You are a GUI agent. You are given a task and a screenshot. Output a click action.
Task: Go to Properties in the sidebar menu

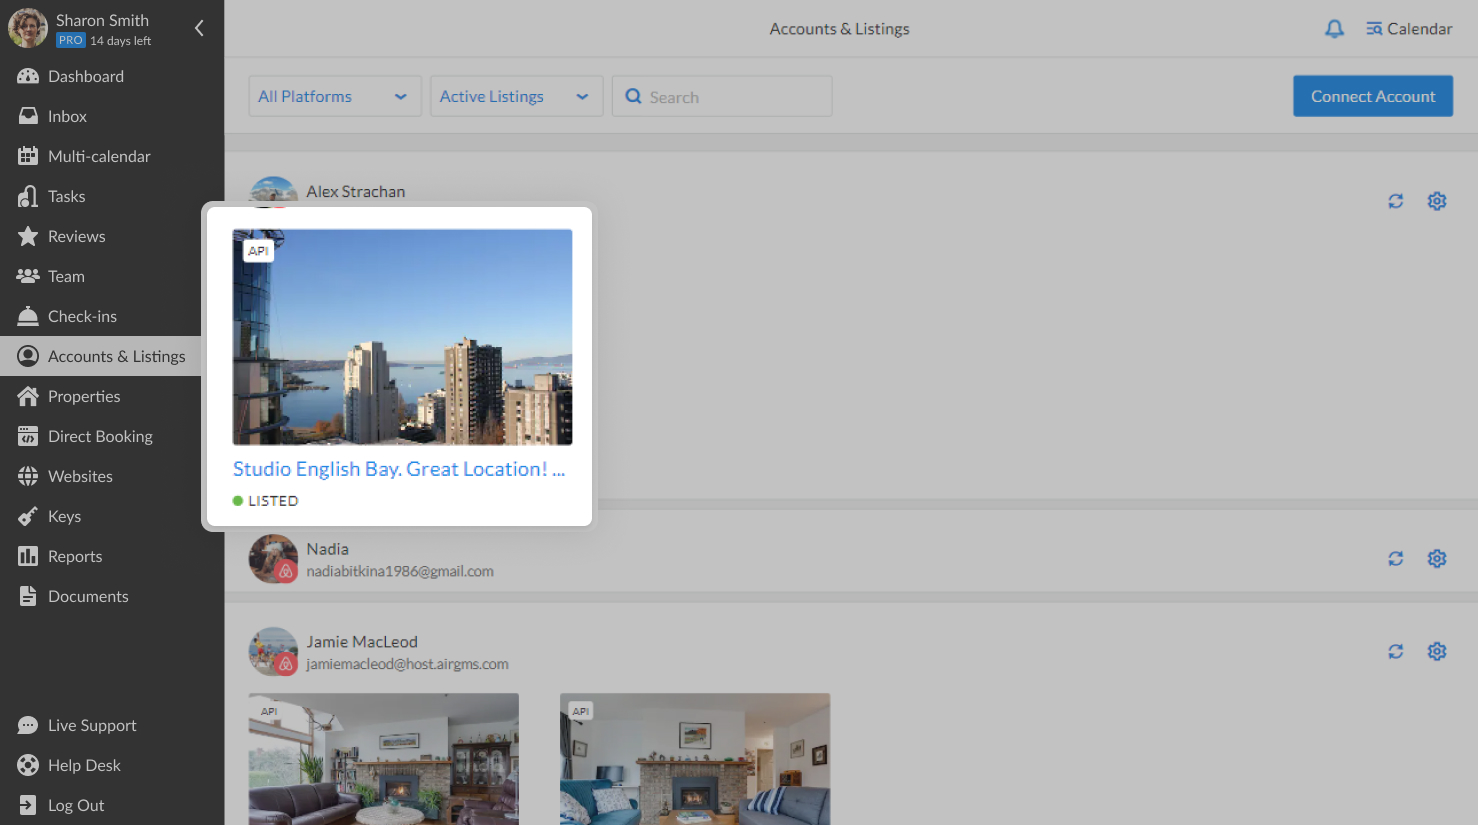tap(27, 396)
